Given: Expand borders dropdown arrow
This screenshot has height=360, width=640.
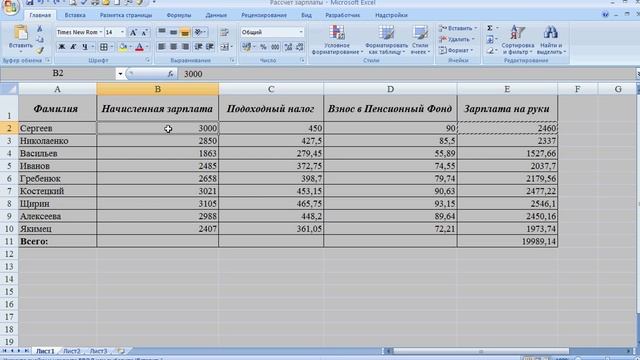Looking at the screenshot, I should point(112,47).
